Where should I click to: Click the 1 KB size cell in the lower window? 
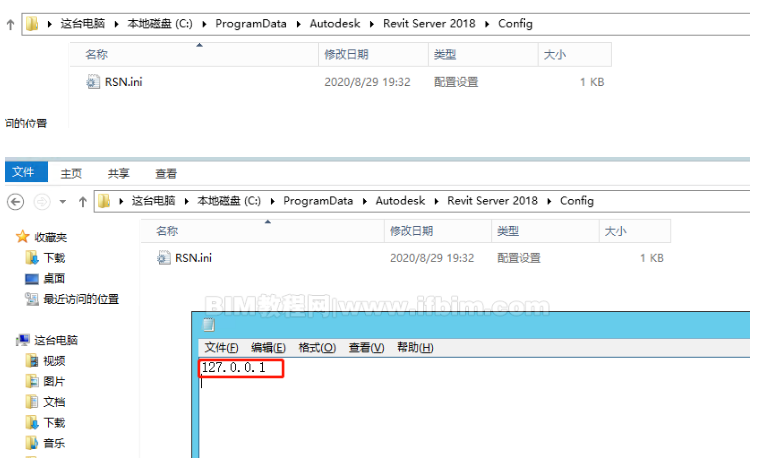652,258
